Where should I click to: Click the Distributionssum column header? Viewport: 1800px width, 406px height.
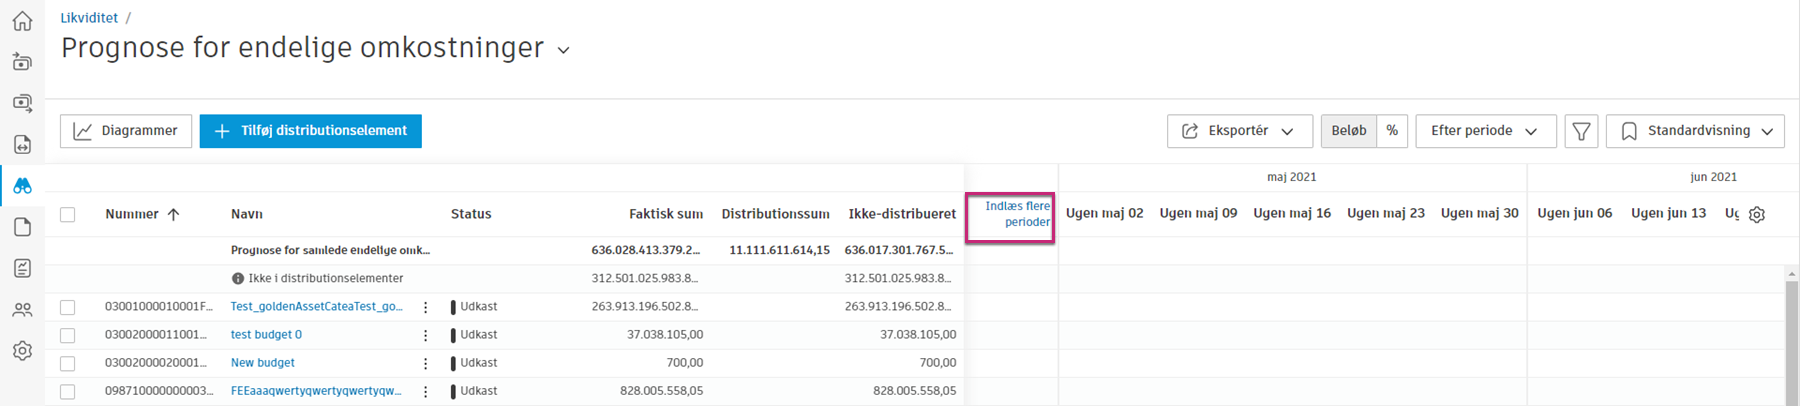pyautogui.click(x=776, y=214)
